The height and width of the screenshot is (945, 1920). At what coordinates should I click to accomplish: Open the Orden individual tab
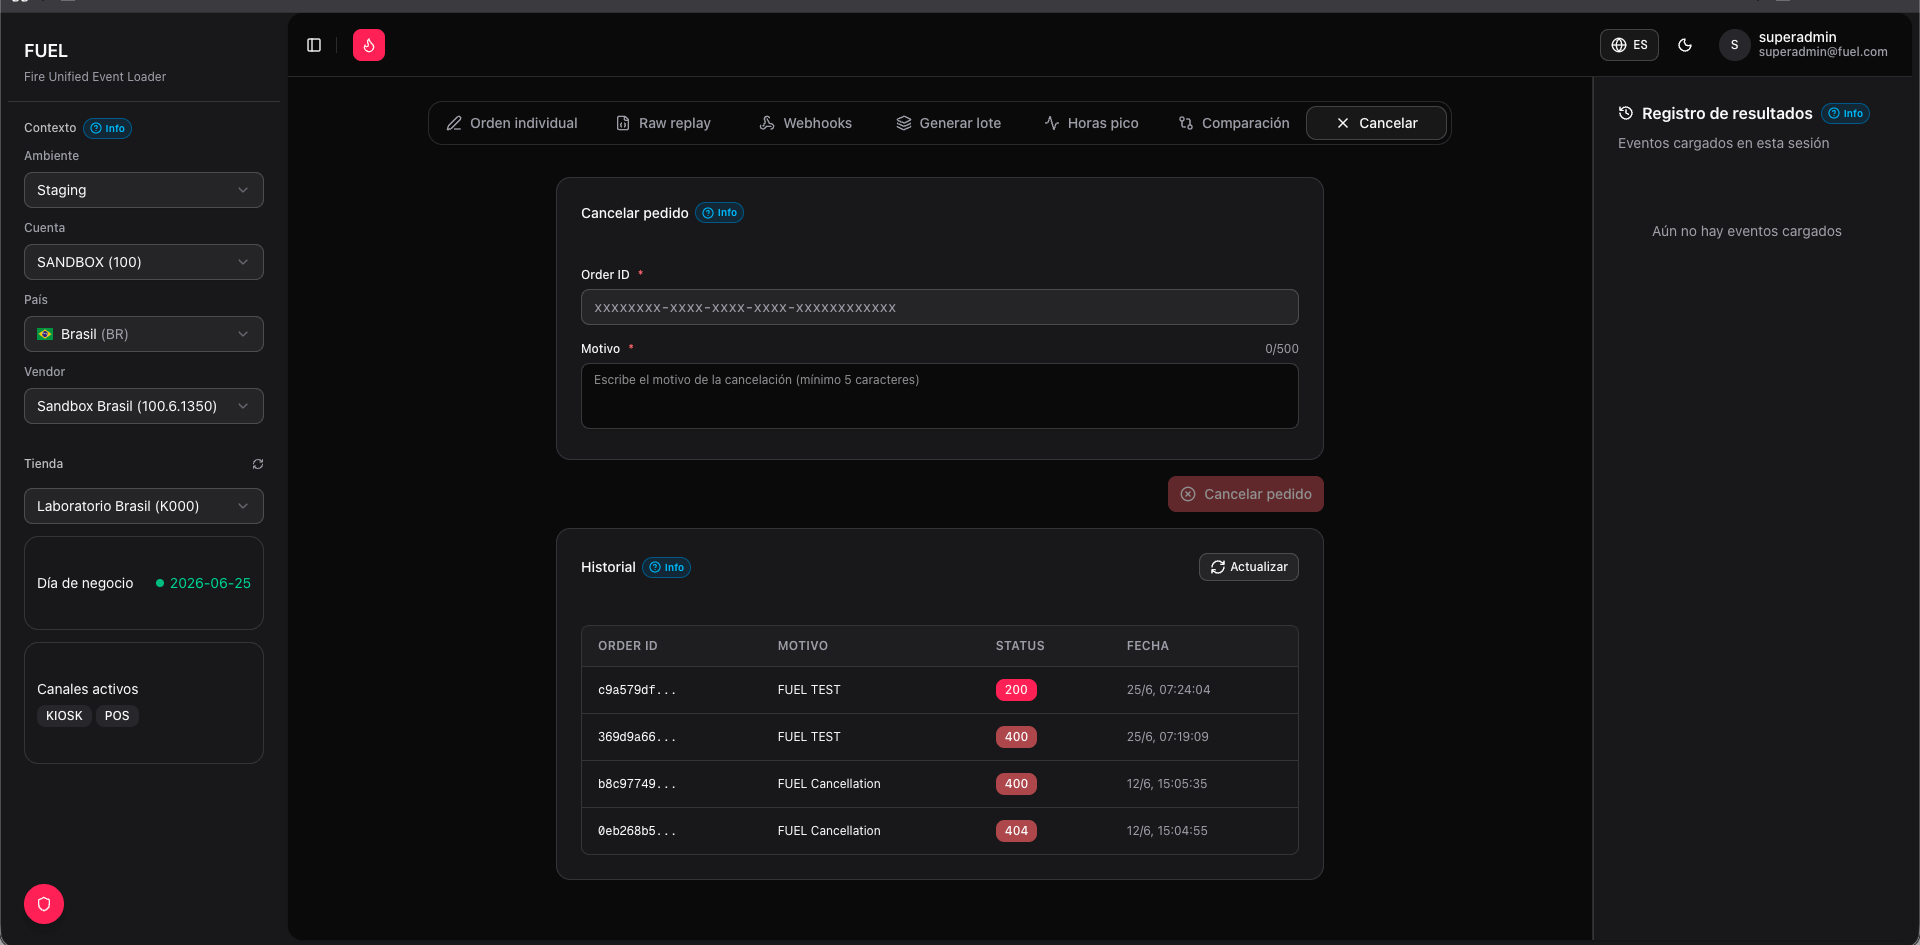tap(512, 123)
